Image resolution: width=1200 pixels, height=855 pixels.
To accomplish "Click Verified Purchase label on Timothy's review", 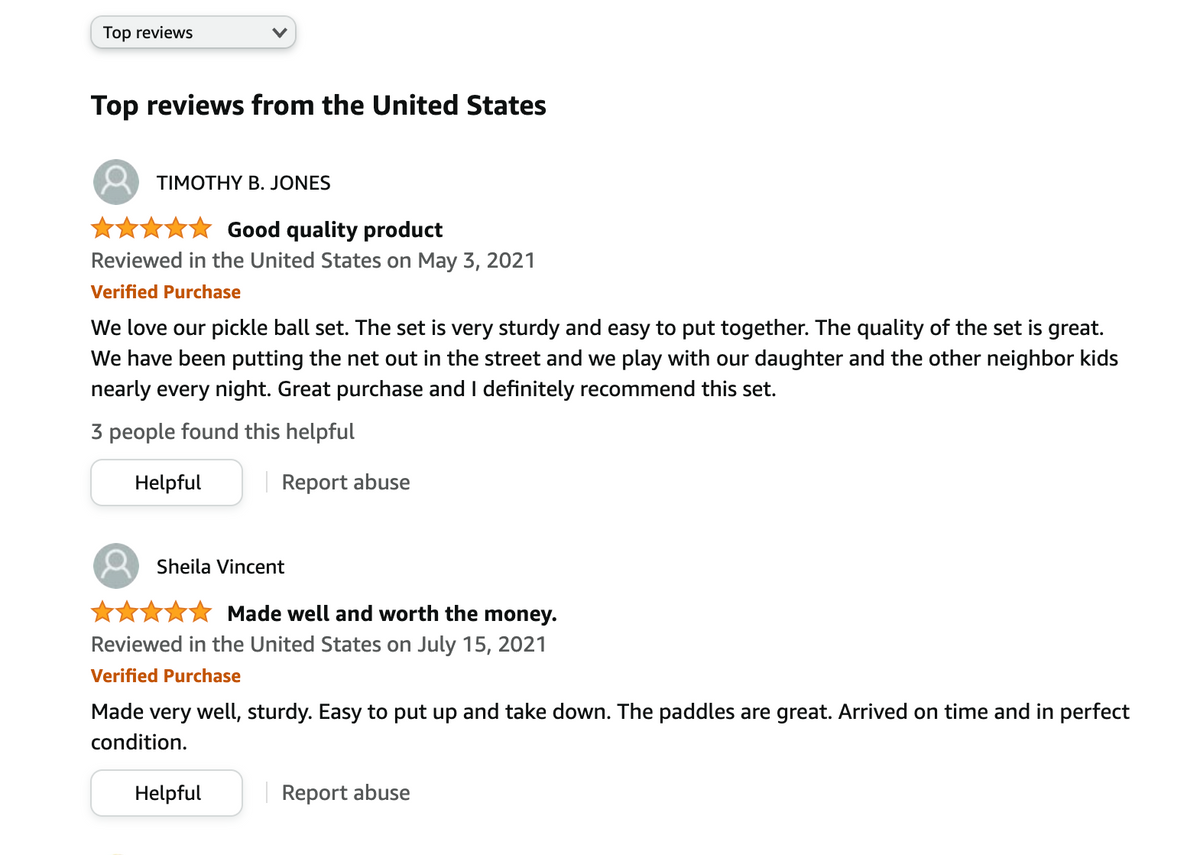I will tap(166, 292).
